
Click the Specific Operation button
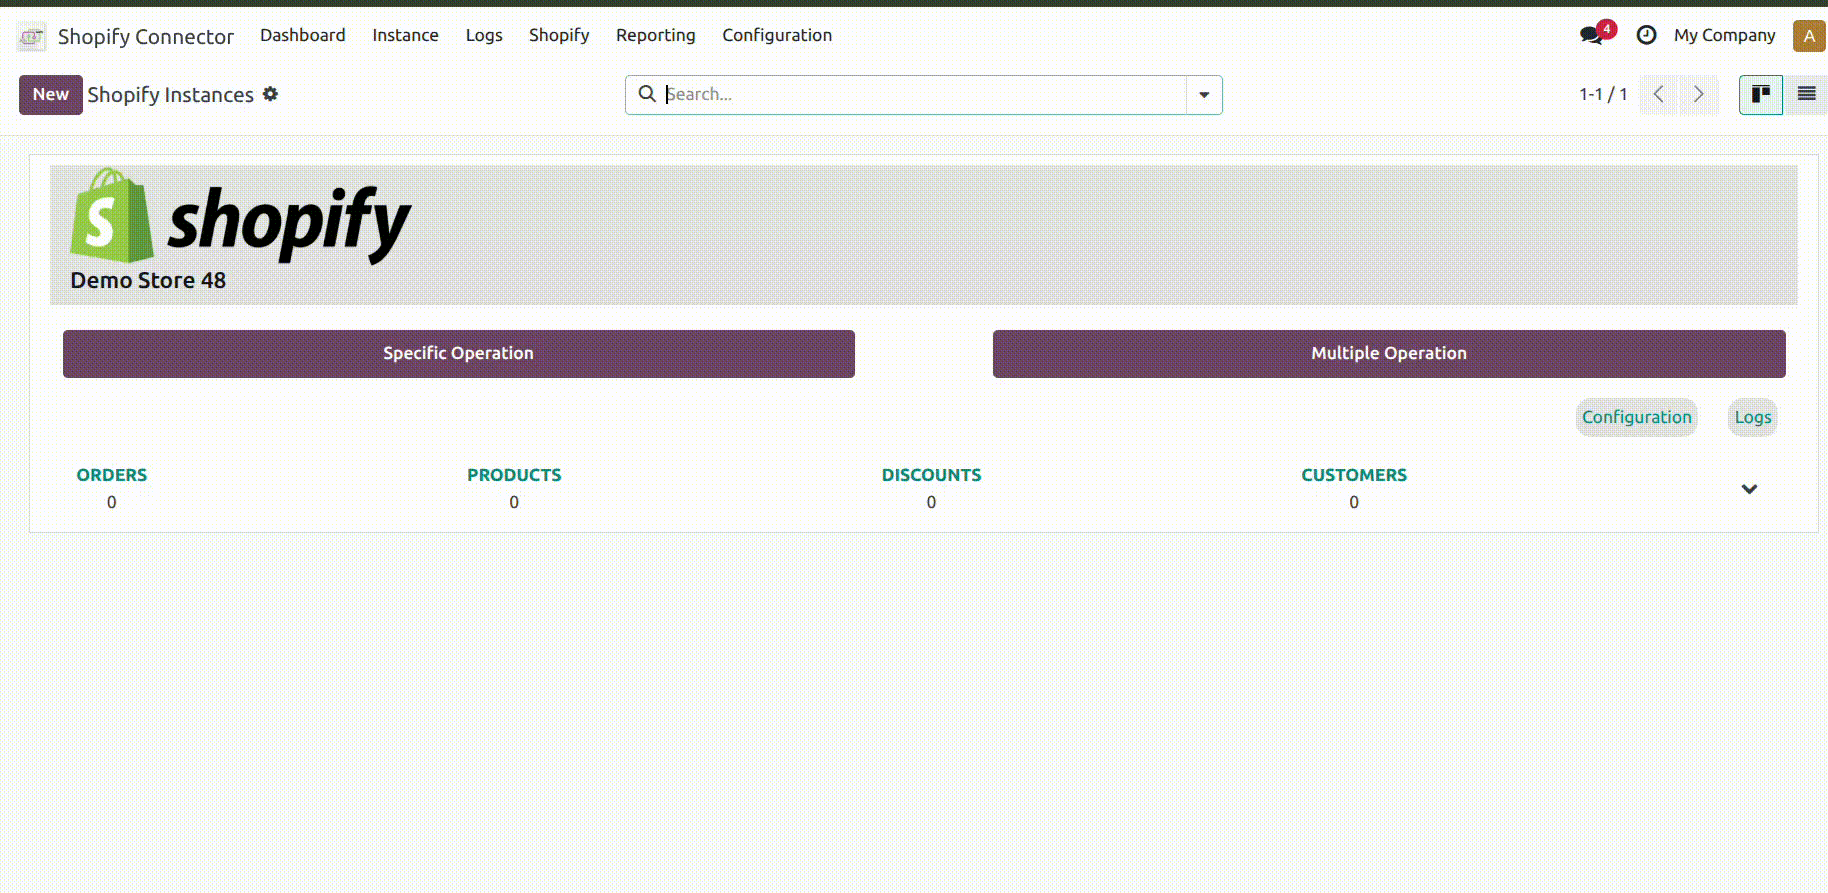458,354
